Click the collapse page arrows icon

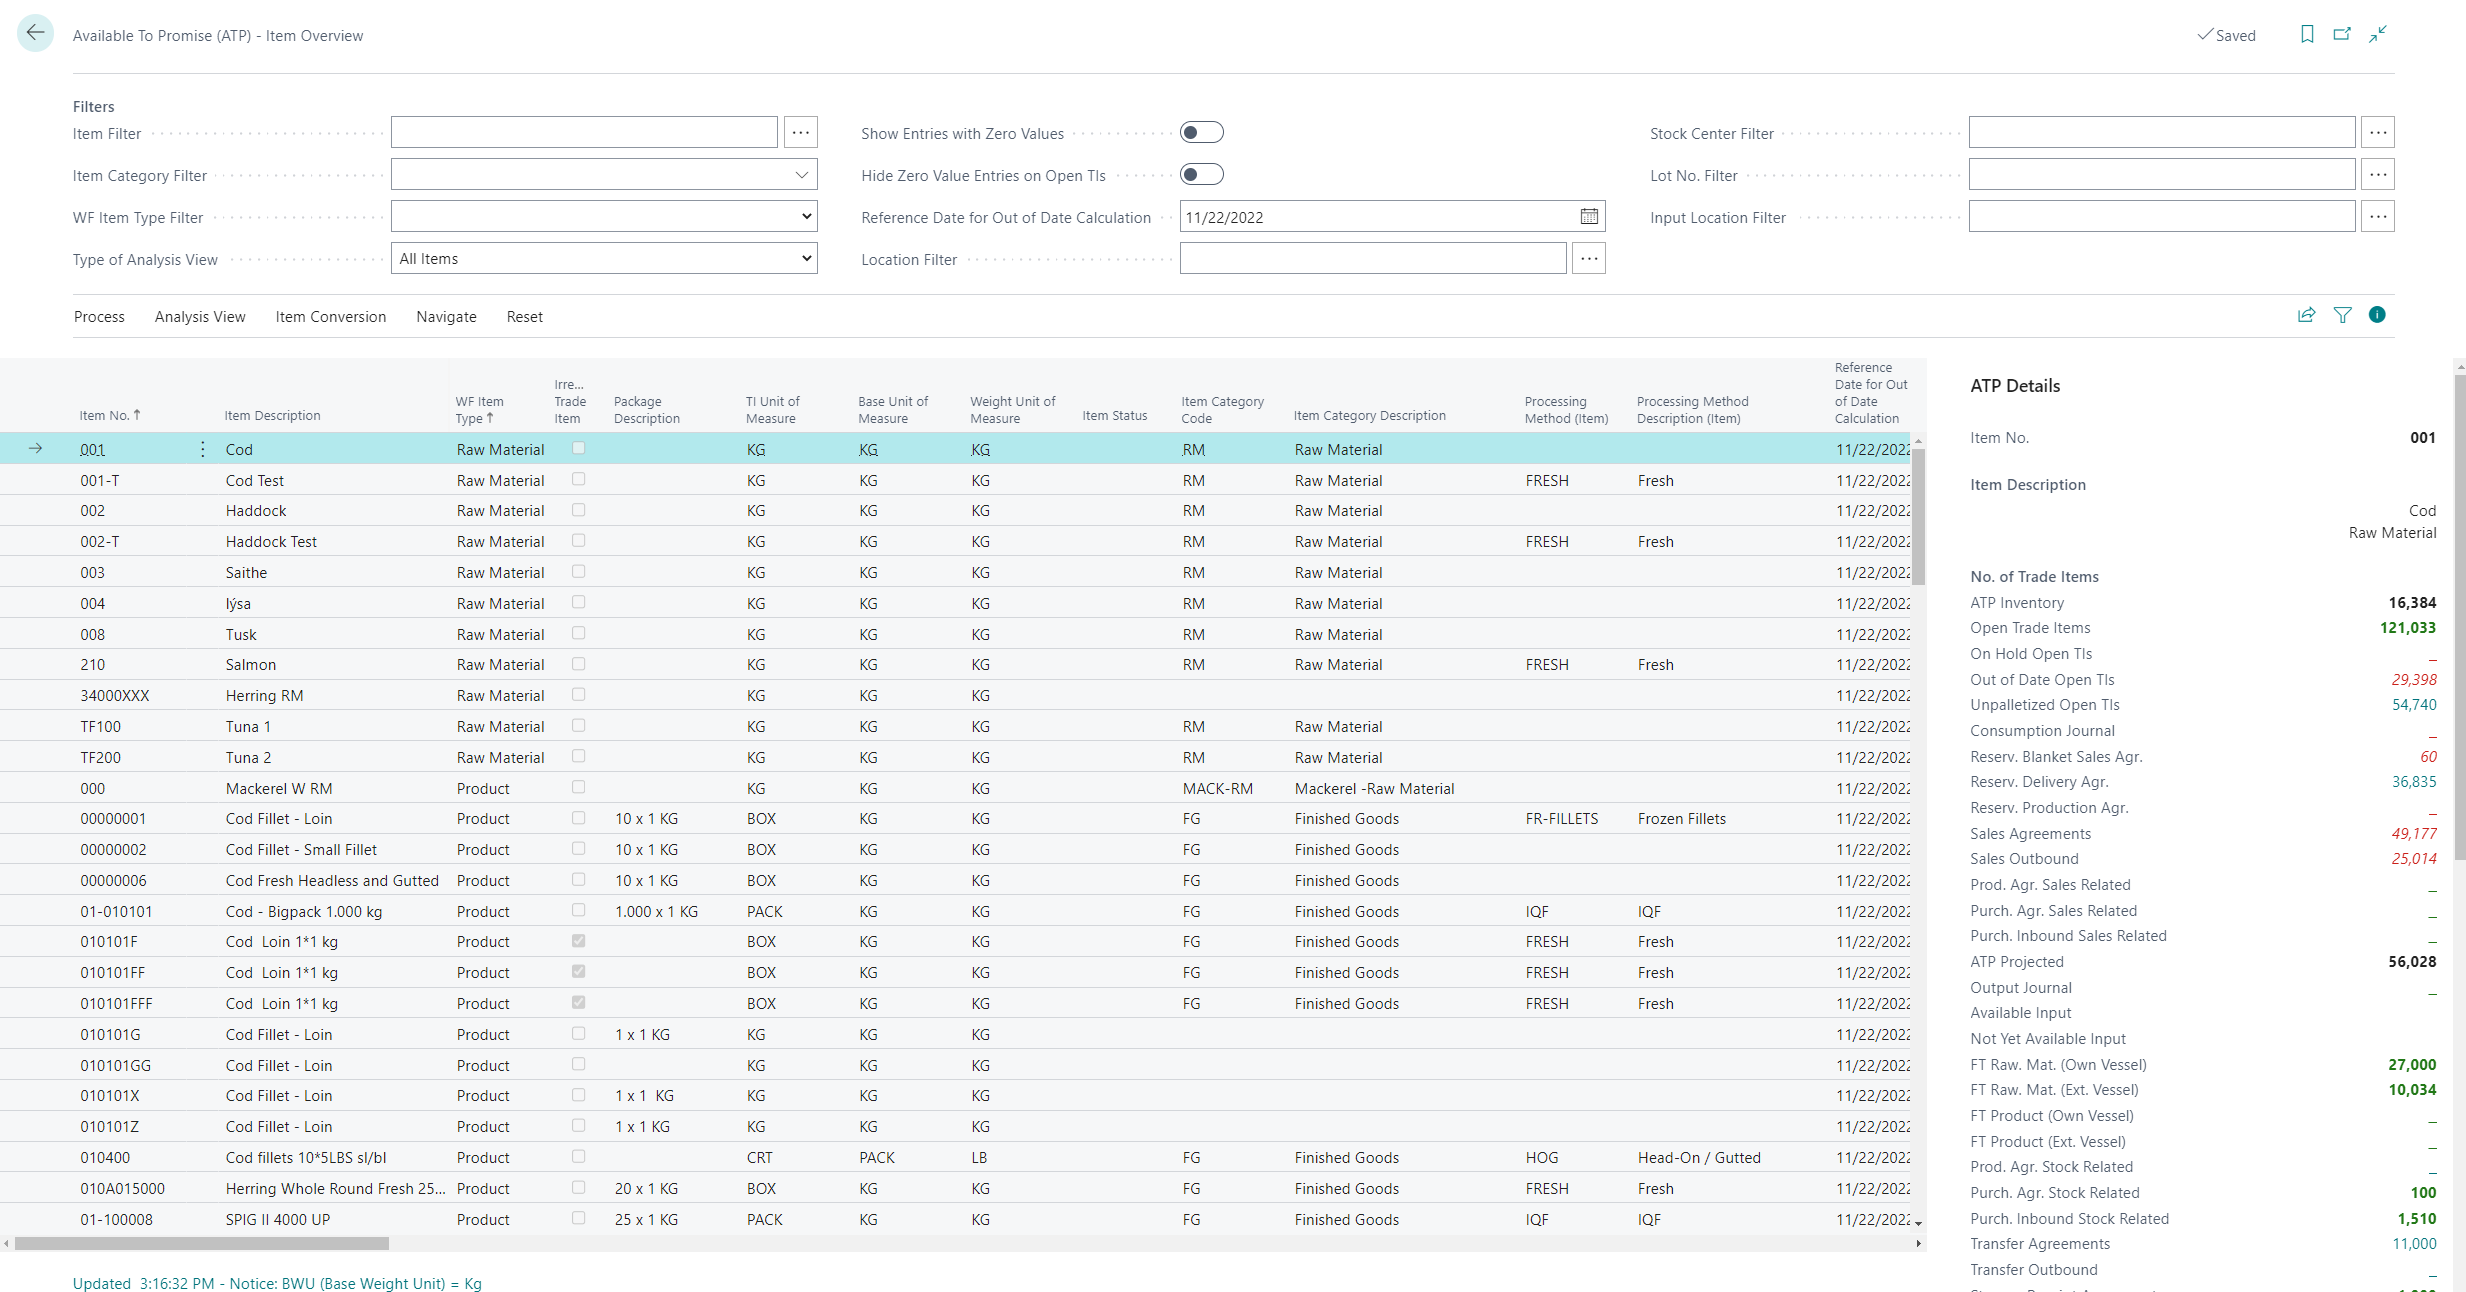click(x=2378, y=34)
